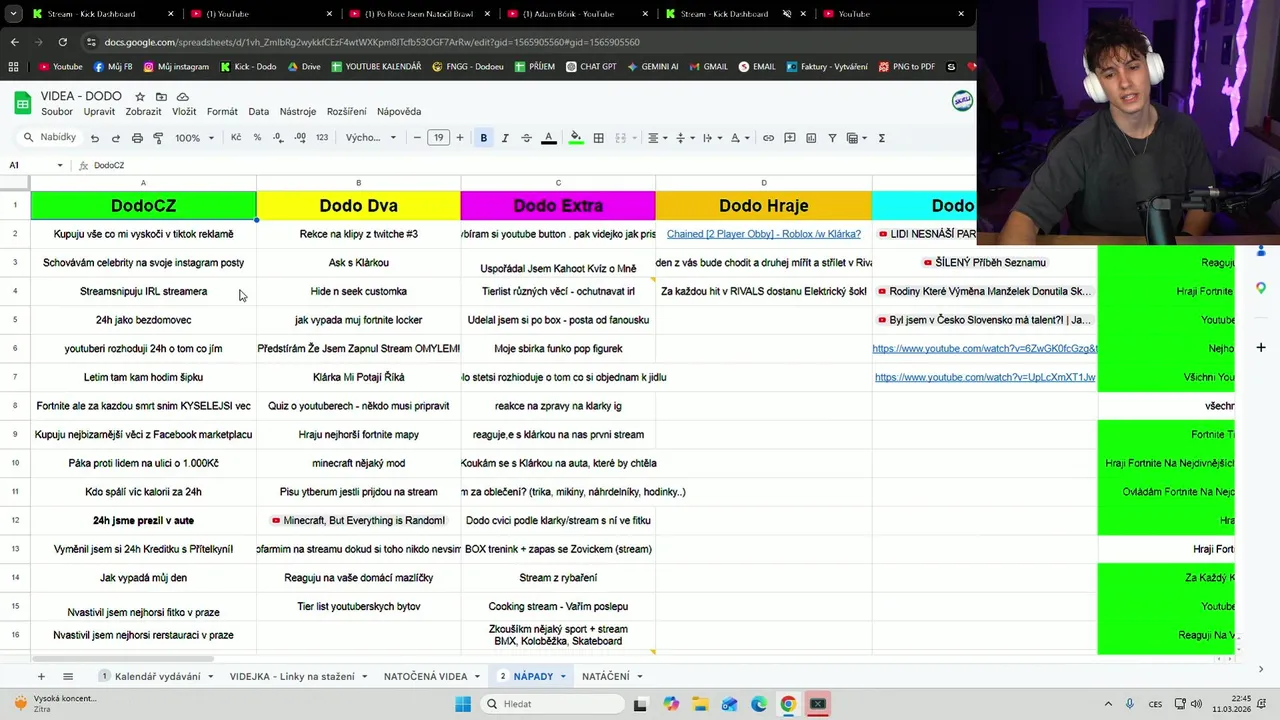The width and height of the screenshot is (1280, 720).
Task: Add a new sheet with plus button
Action: pyautogui.click(x=41, y=677)
